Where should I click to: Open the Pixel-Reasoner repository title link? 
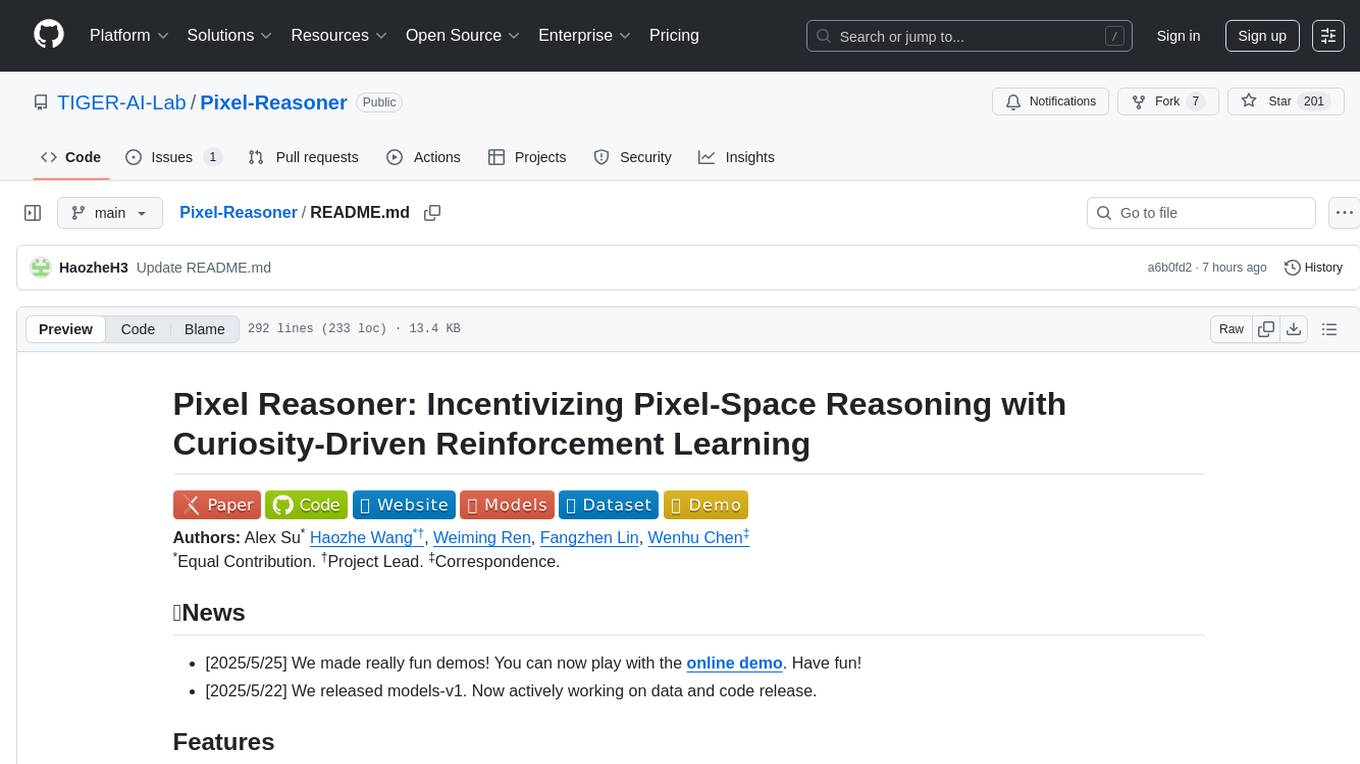tap(273, 102)
